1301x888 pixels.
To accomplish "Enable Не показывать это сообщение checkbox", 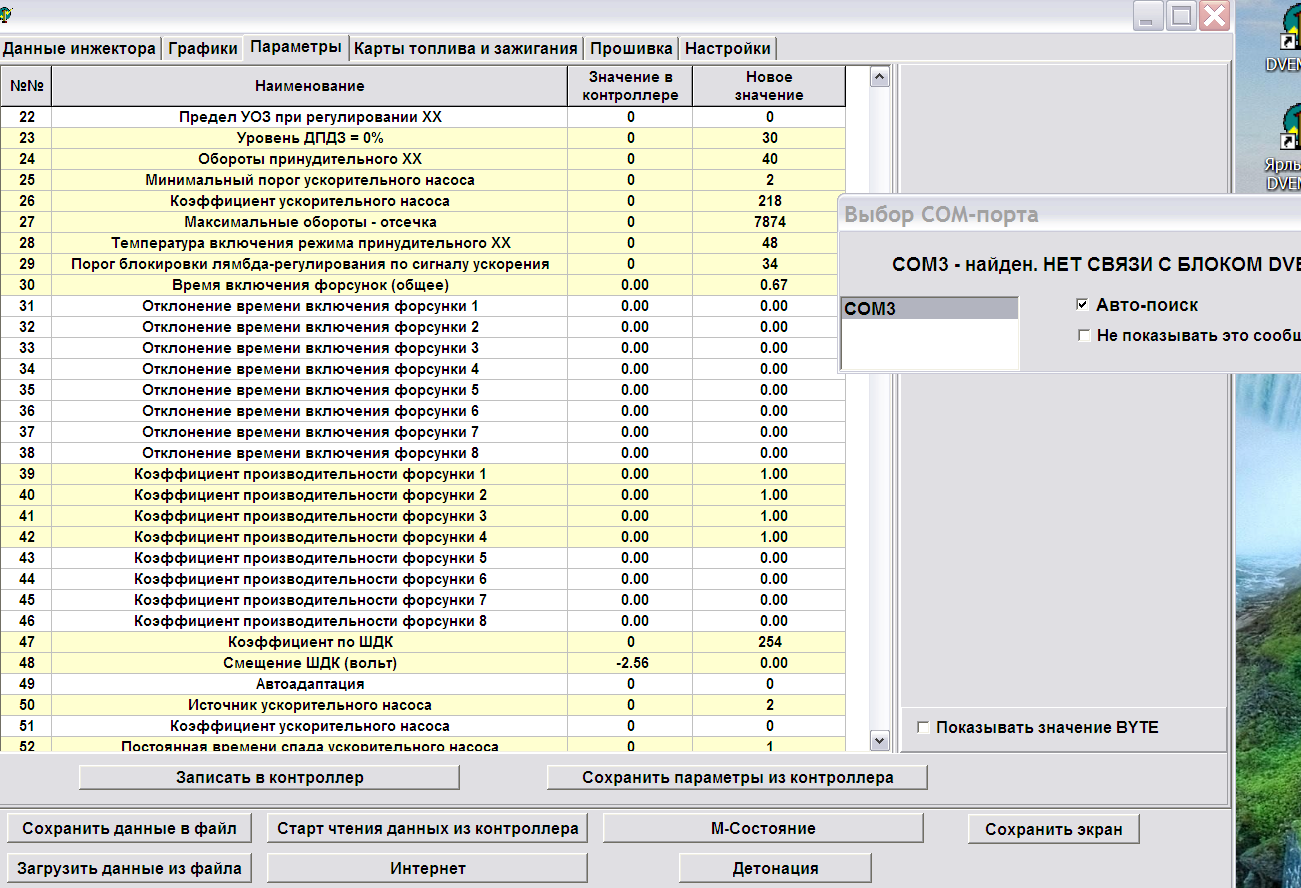I will coord(1084,336).
